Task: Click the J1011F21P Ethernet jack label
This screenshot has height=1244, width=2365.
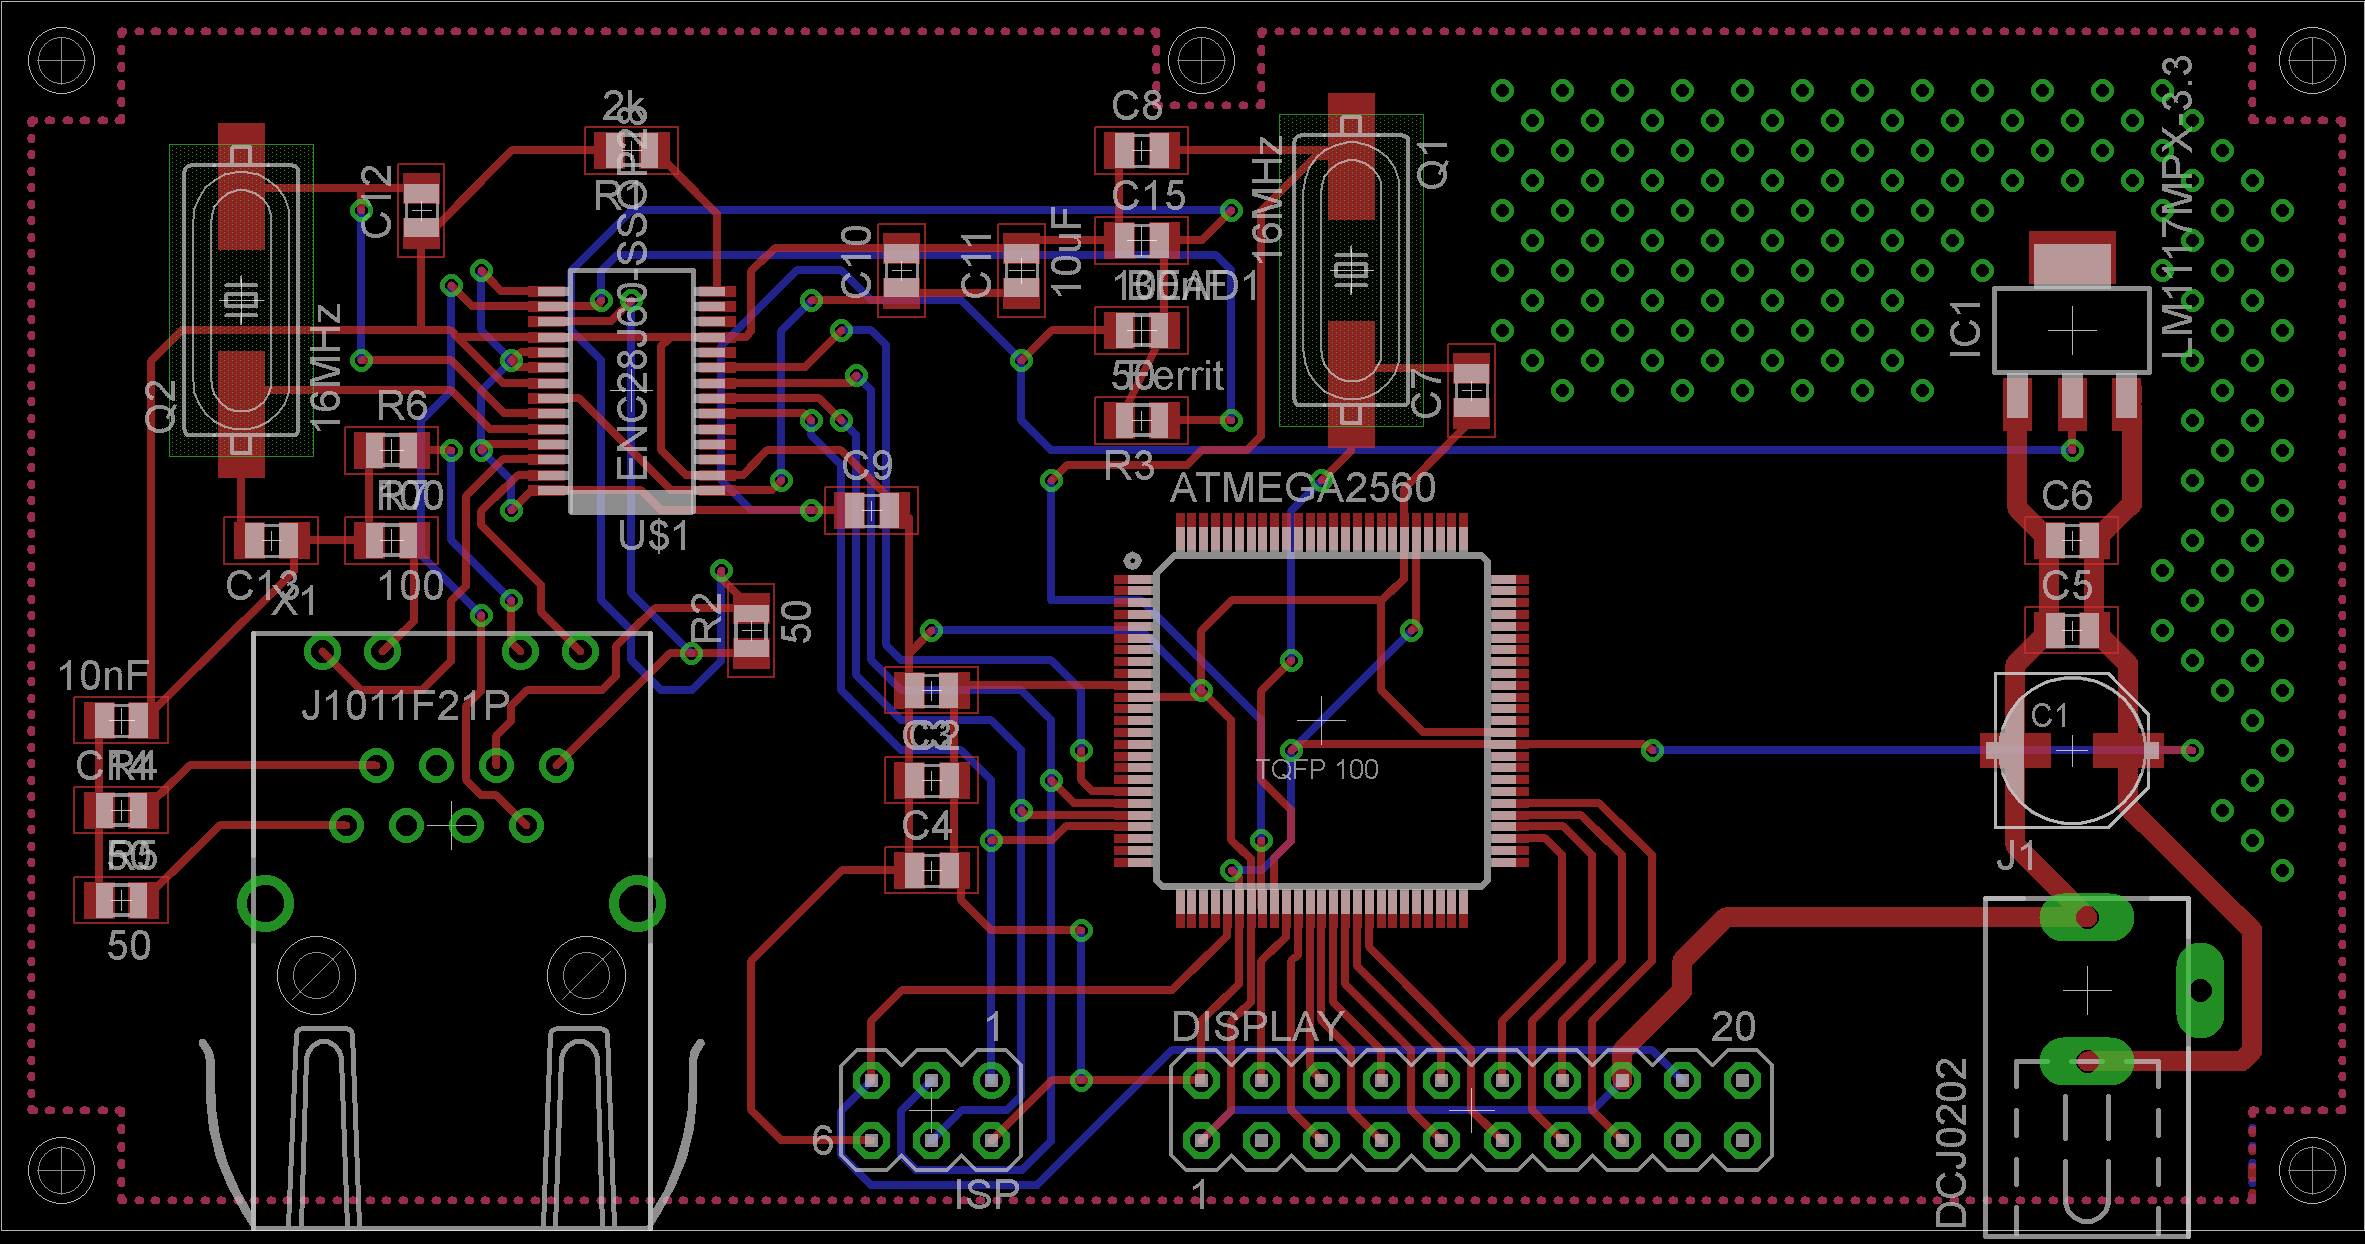Action: click(406, 706)
